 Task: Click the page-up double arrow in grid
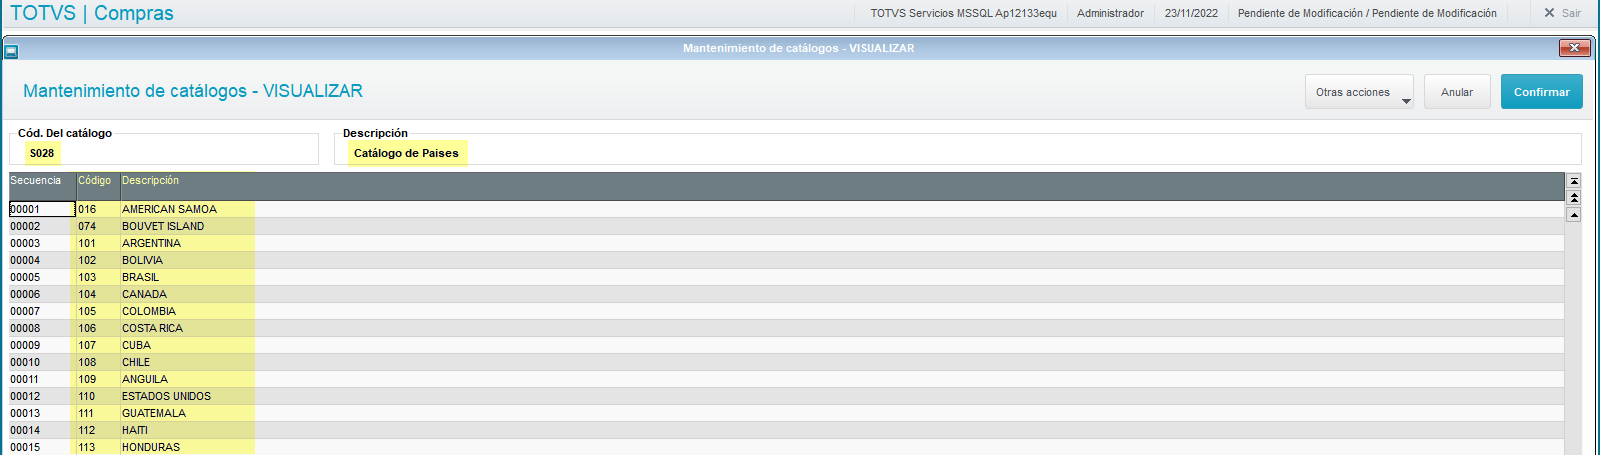pyautogui.click(x=1574, y=198)
